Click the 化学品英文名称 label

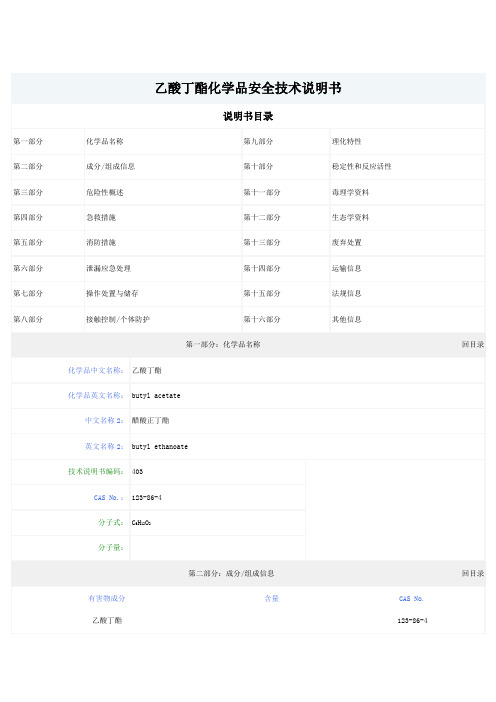[x=96, y=395]
